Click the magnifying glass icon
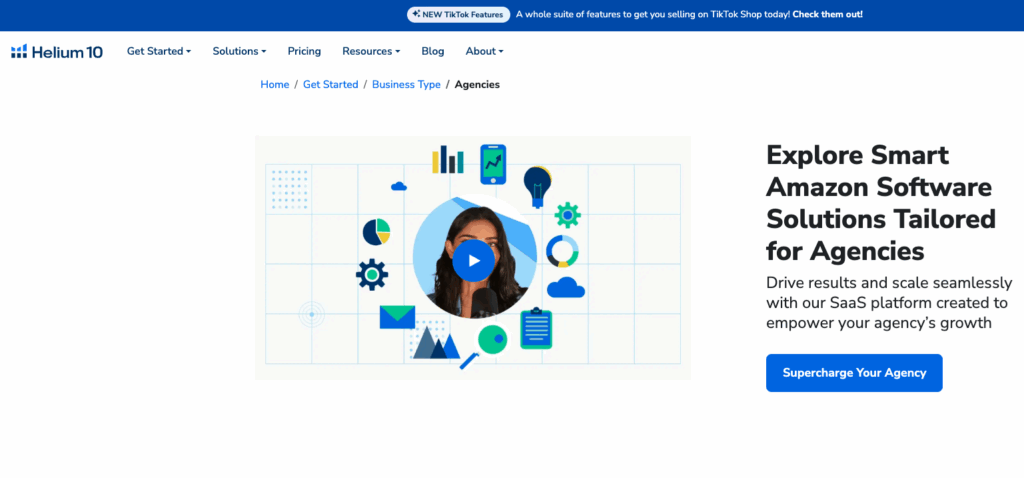 point(486,344)
